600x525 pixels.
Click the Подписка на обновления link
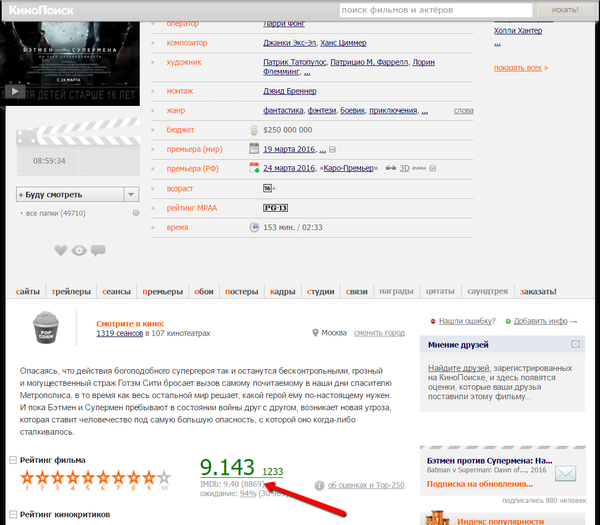click(x=479, y=484)
